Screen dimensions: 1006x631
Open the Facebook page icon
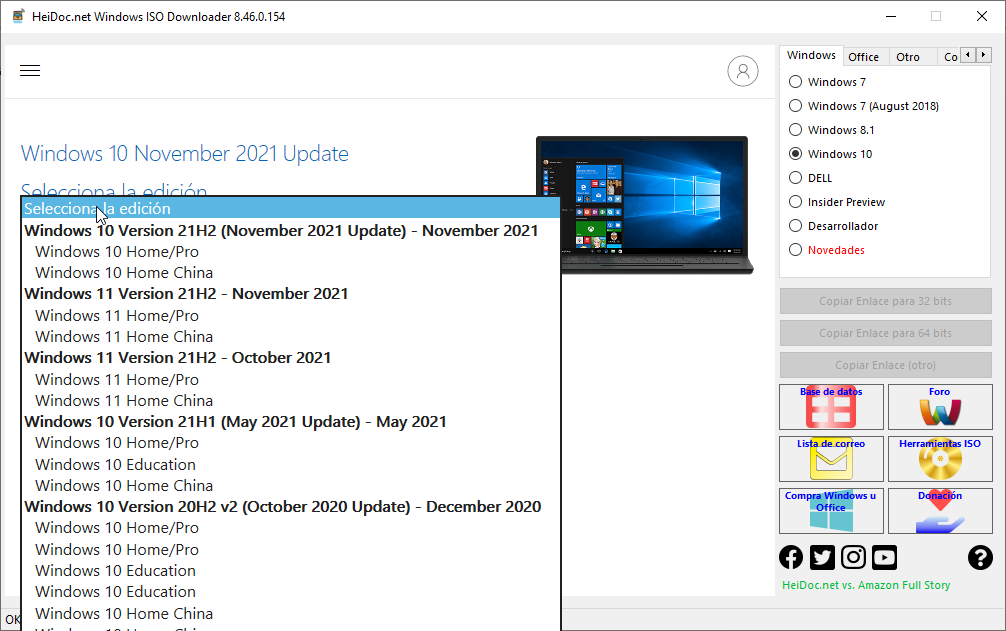point(790,557)
